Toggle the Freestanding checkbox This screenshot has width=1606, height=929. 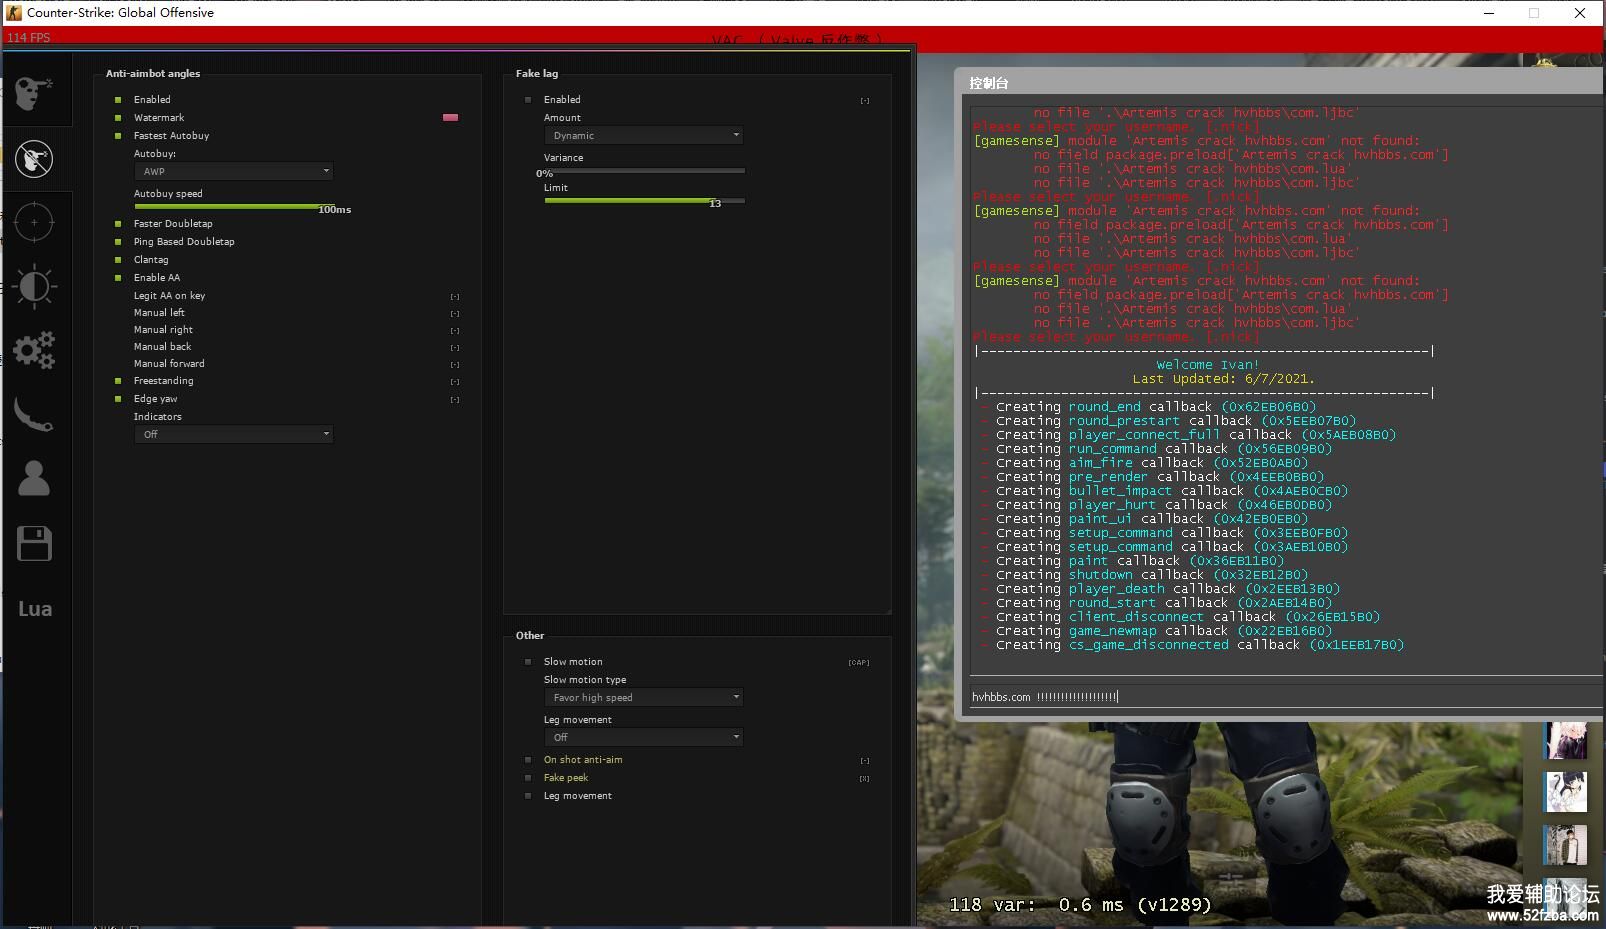(118, 381)
